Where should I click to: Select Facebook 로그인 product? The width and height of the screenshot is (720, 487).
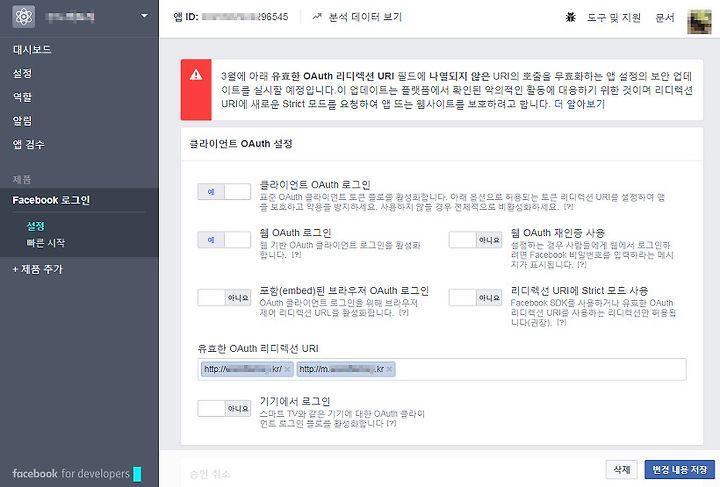[x=51, y=200]
